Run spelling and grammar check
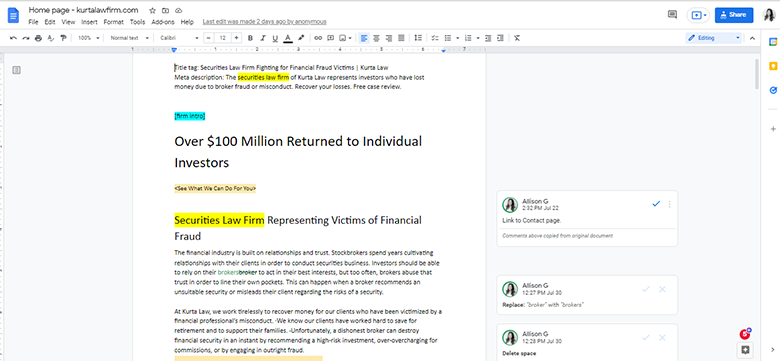This screenshot has height=361, width=780. click(51, 38)
